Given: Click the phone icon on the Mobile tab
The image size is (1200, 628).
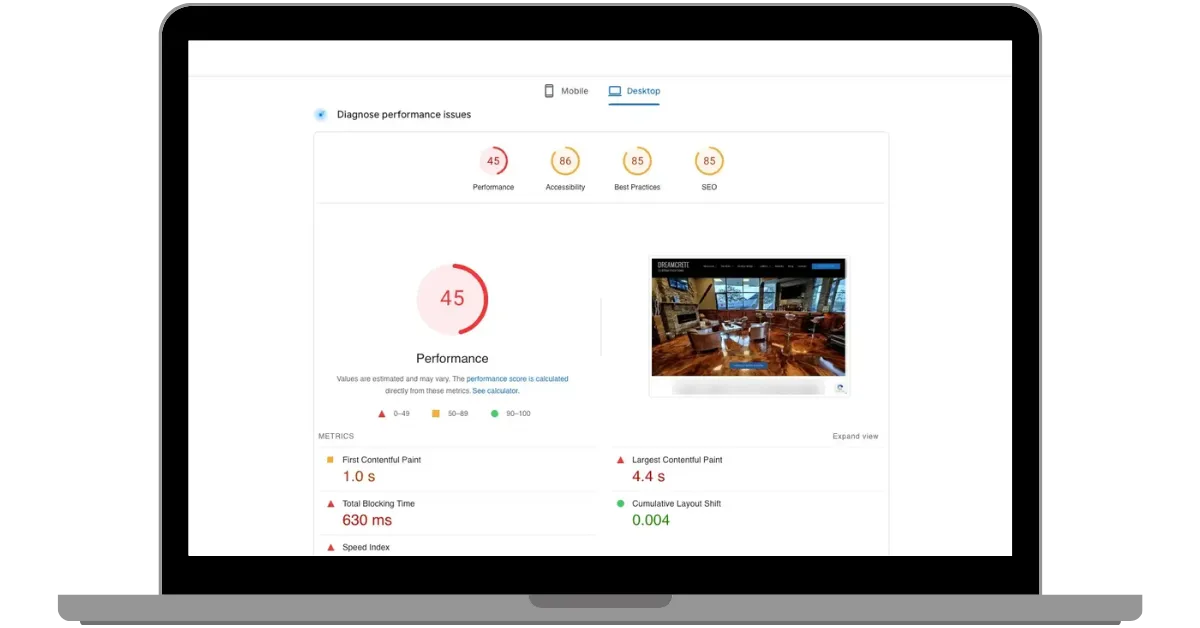Looking at the screenshot, I should pos(549,91).
